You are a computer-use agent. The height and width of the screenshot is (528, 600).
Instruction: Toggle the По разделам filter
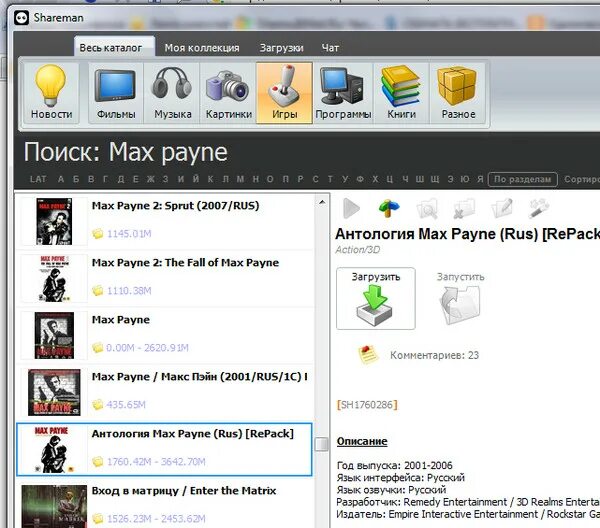pos(522,179)
